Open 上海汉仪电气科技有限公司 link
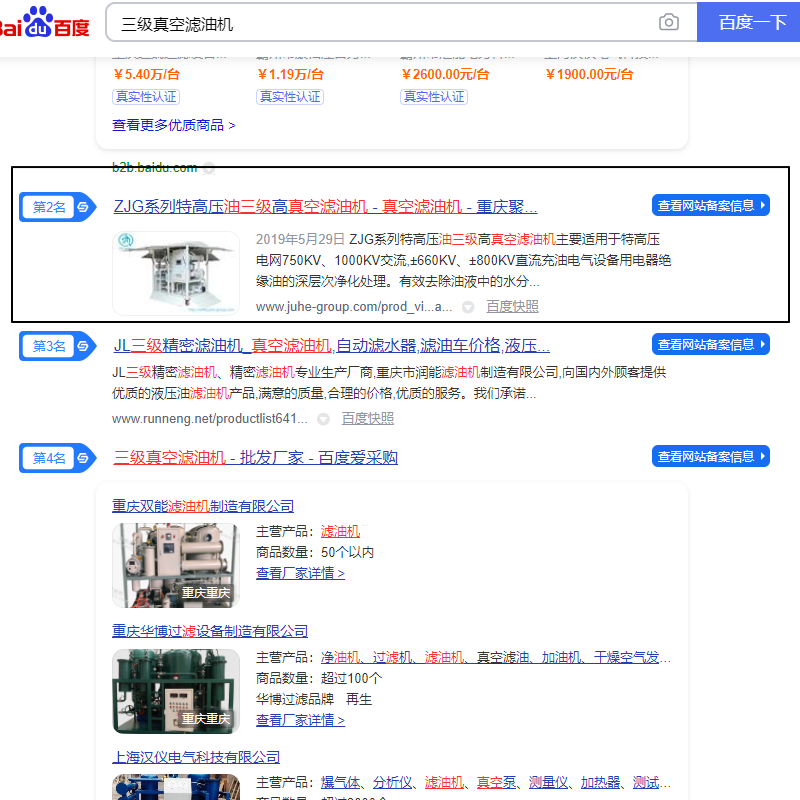This screenshot has width=800, height=800. tap(196, 757)
